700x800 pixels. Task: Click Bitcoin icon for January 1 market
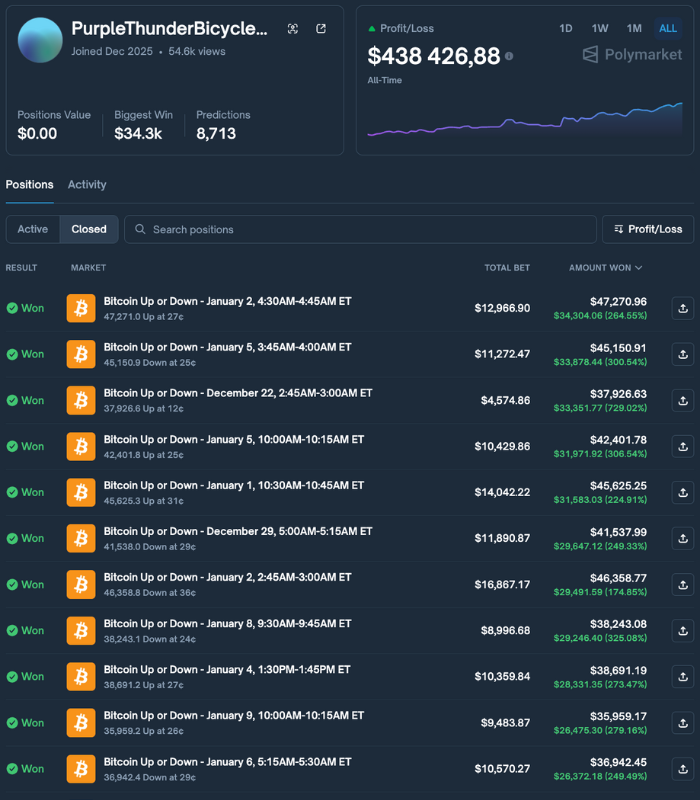click(81, 492)
